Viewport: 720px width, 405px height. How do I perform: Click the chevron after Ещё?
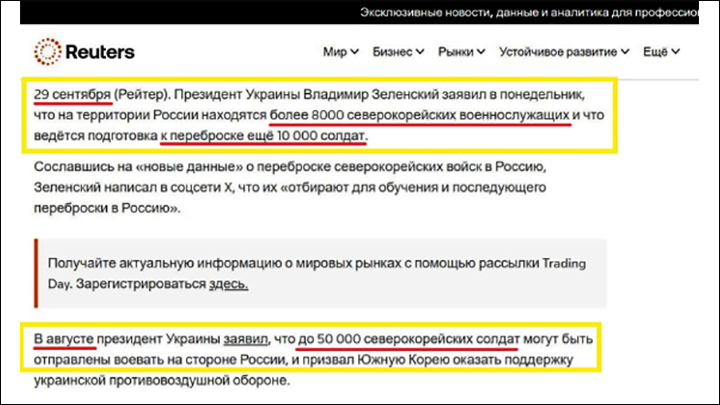tap(675, 52)
